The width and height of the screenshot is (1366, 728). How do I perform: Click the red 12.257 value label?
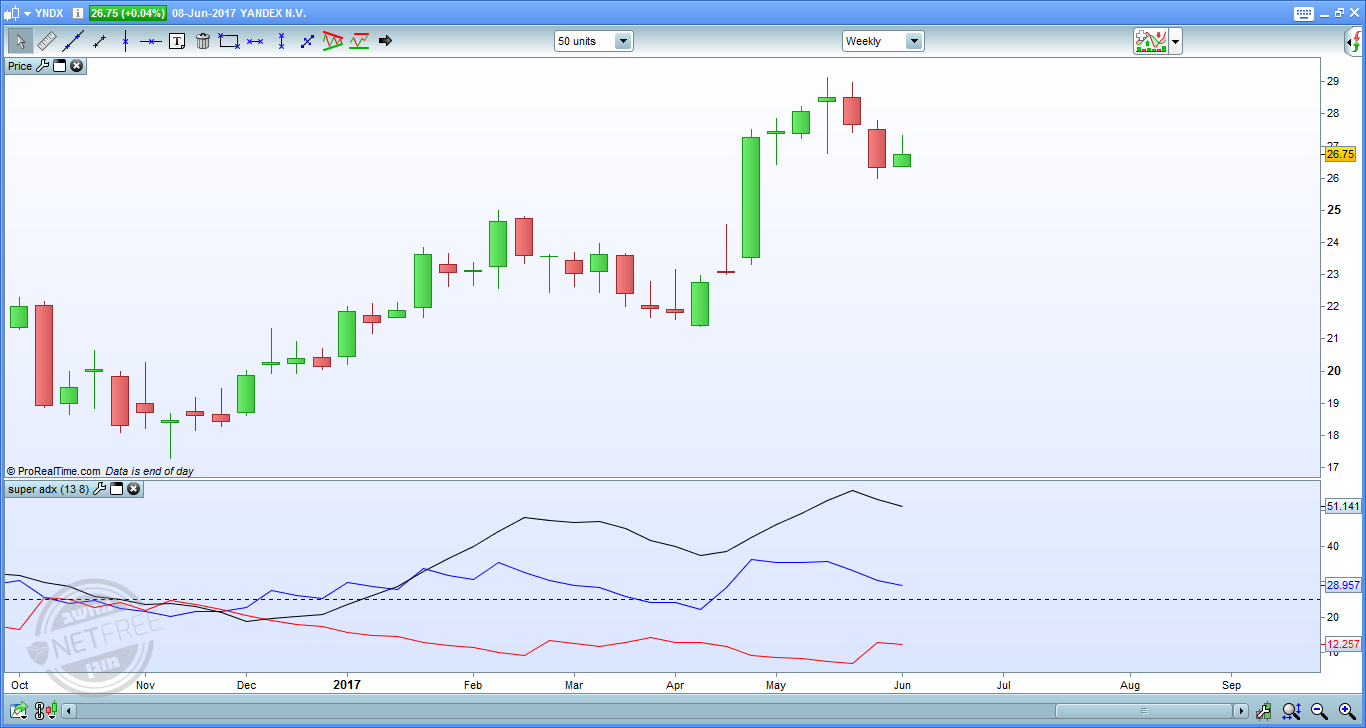point(1342,644)
